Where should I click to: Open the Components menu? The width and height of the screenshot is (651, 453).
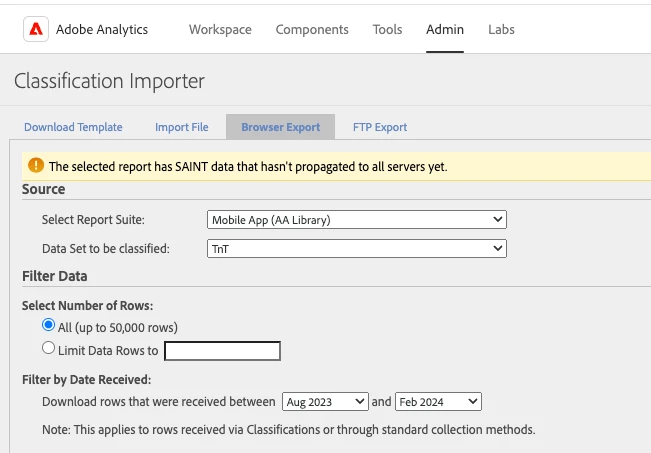pos(312,29)
